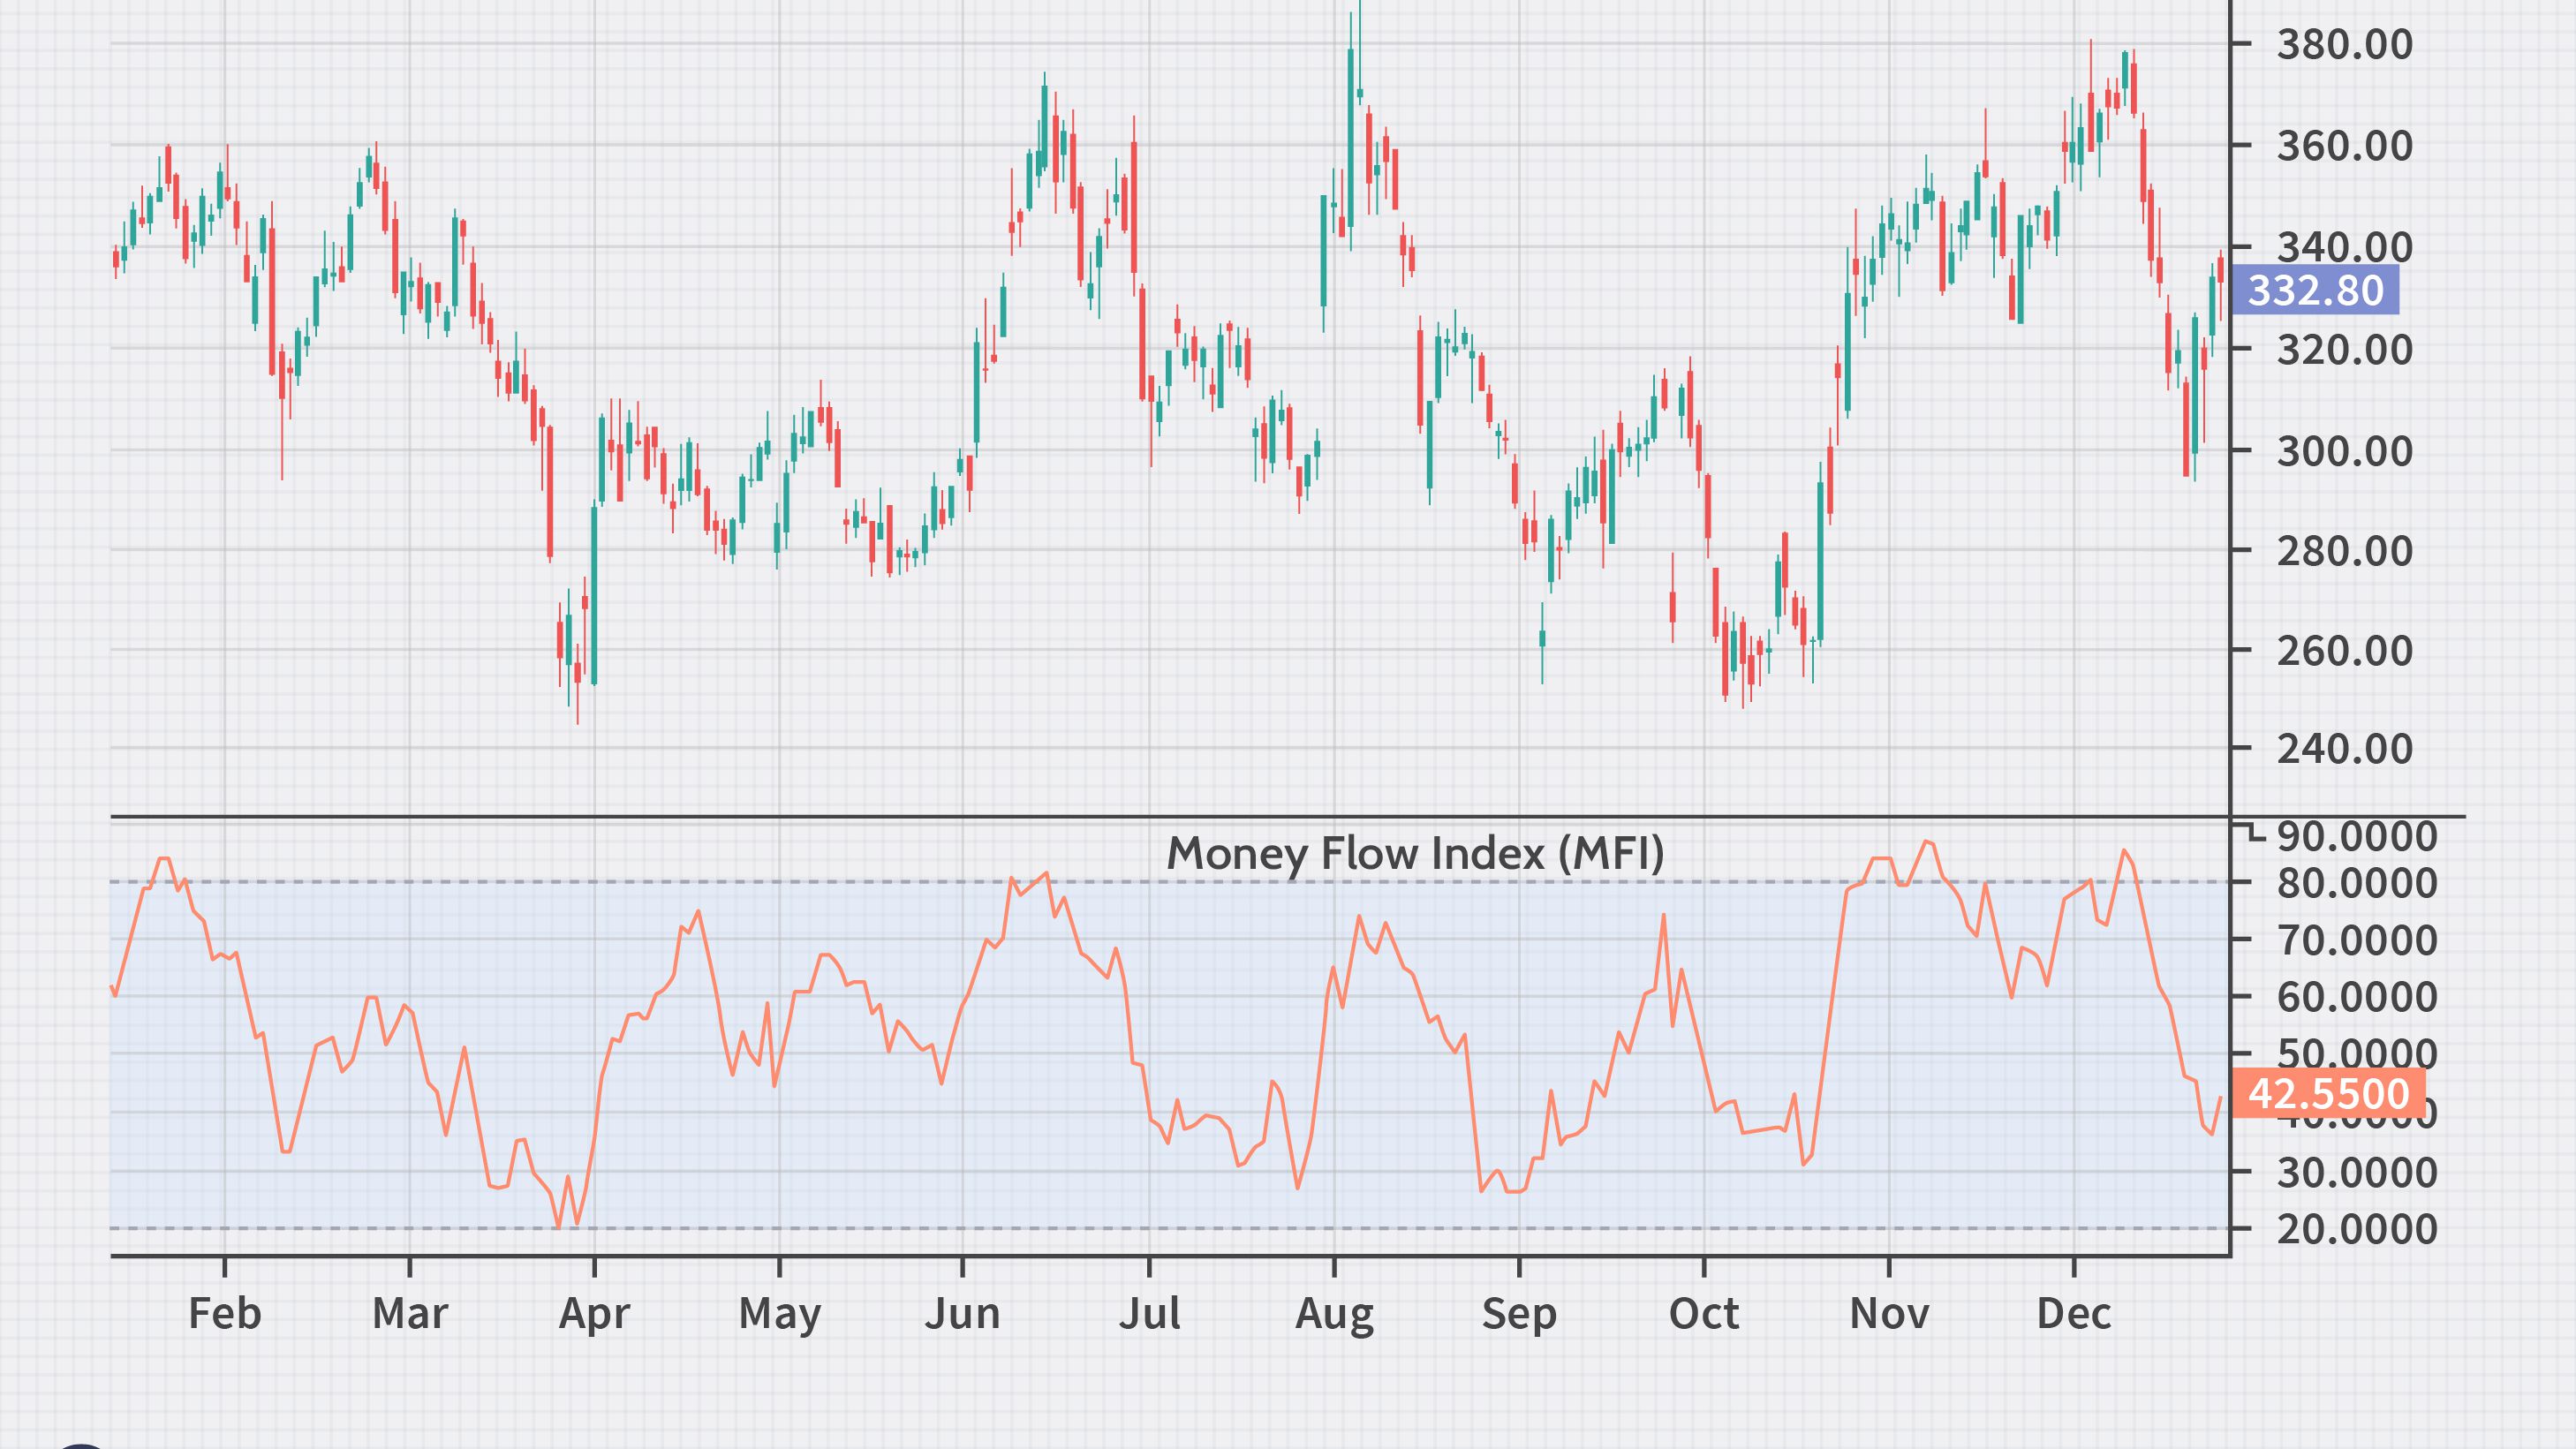
Task: Select the Apr month marker
Action: (594, 1313)
